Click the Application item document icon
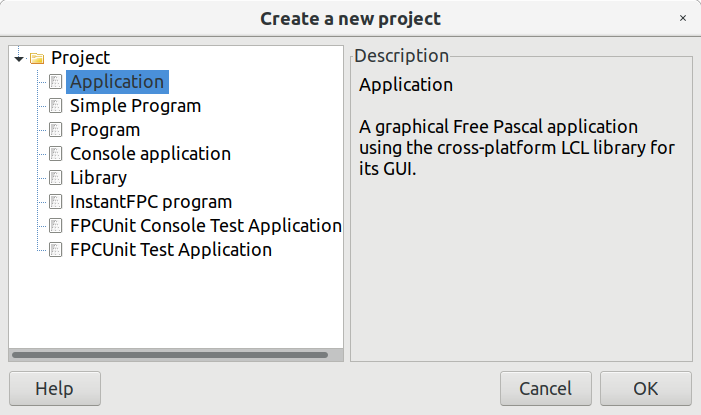The height and width of the screenshot is (415, 701). coord(56,82)
